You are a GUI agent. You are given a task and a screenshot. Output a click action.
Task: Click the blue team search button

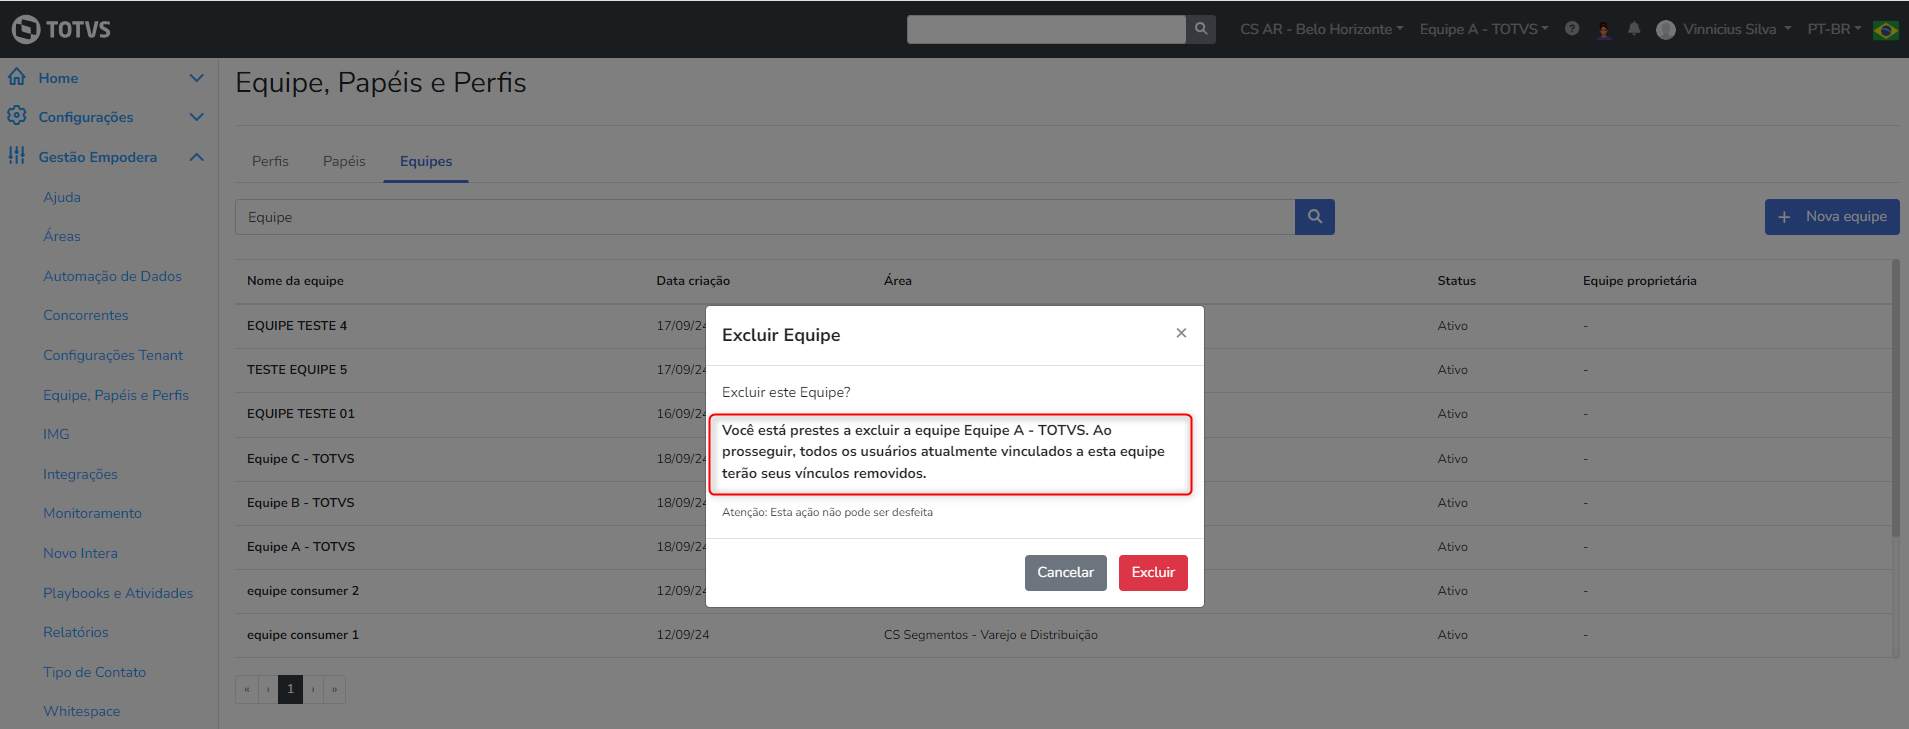click(x=1314, y=217)
